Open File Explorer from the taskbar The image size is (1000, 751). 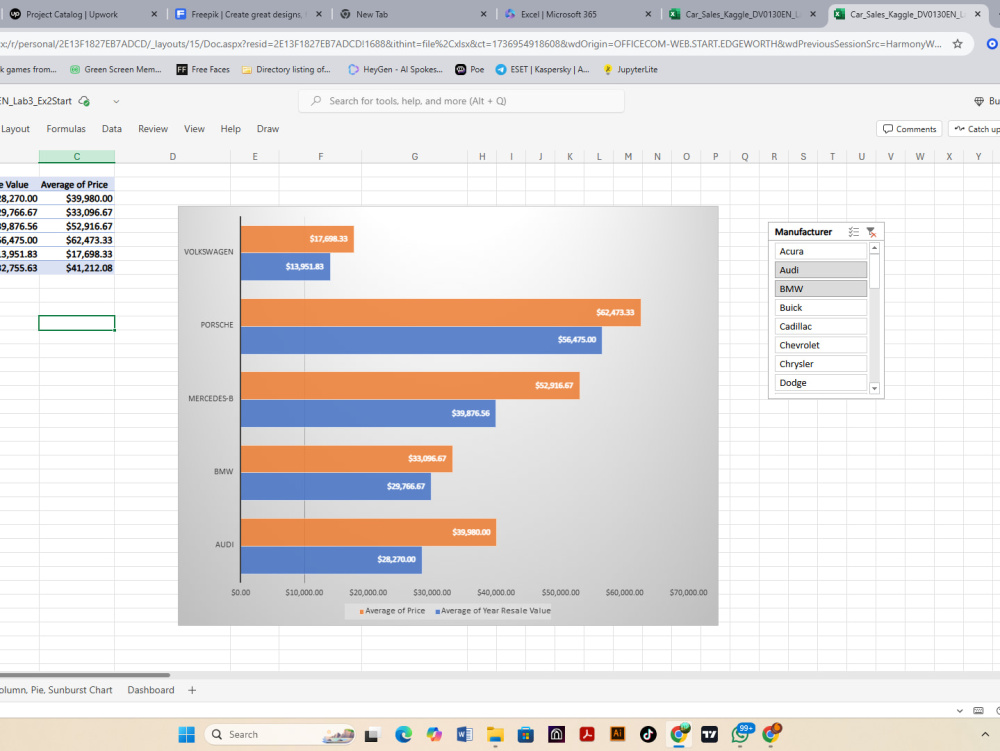coord(495,734)
